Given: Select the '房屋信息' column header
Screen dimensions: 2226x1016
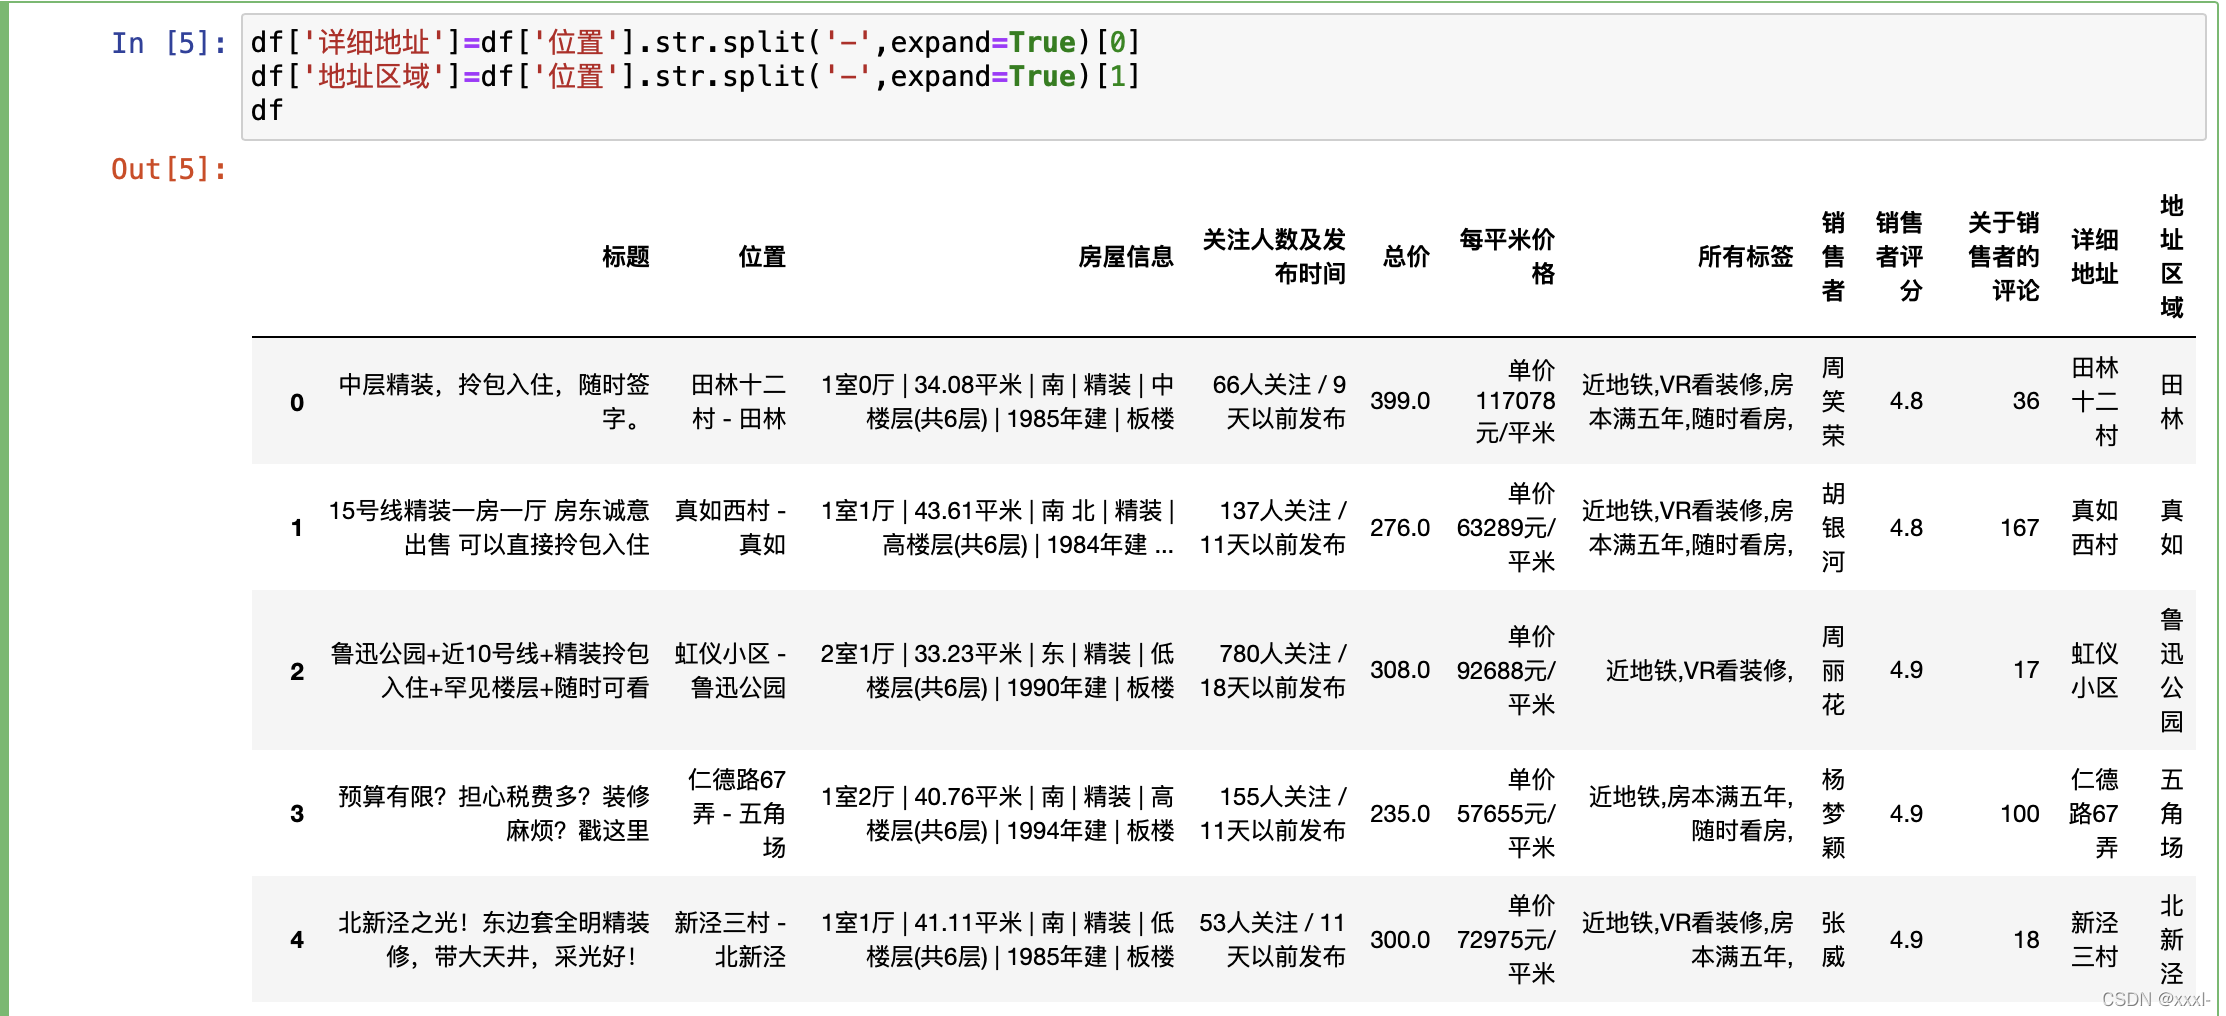Looking at the screenshot, I should (x=1124, y=256).
